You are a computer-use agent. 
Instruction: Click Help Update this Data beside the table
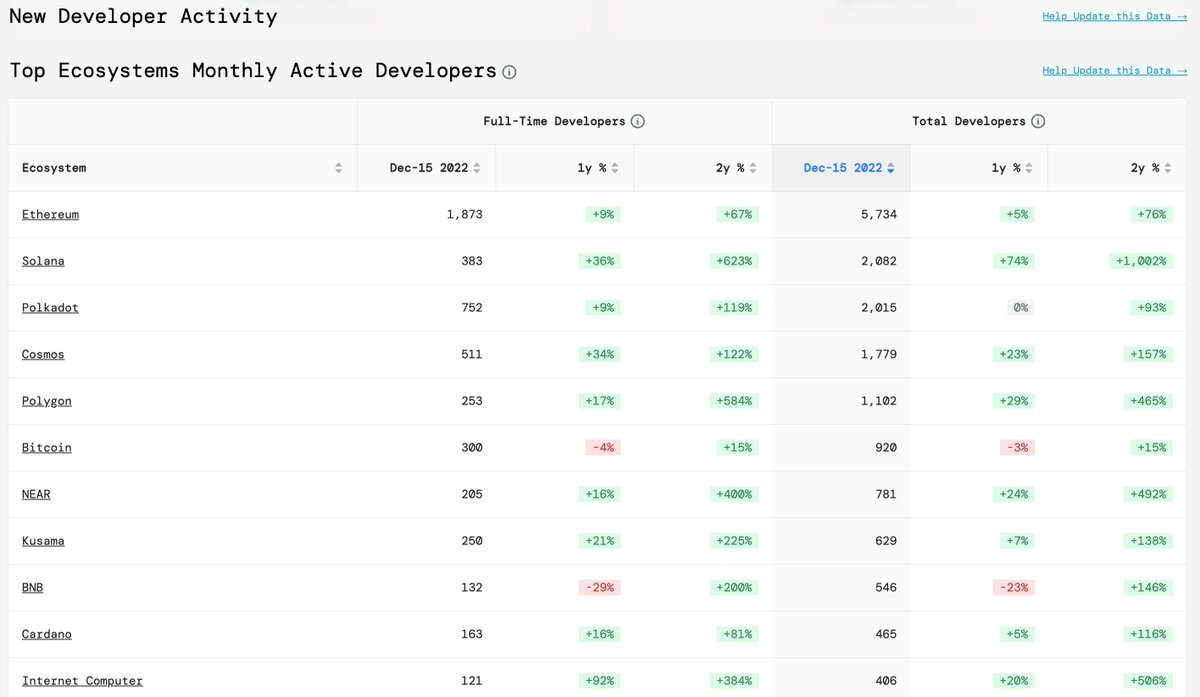1114,70
